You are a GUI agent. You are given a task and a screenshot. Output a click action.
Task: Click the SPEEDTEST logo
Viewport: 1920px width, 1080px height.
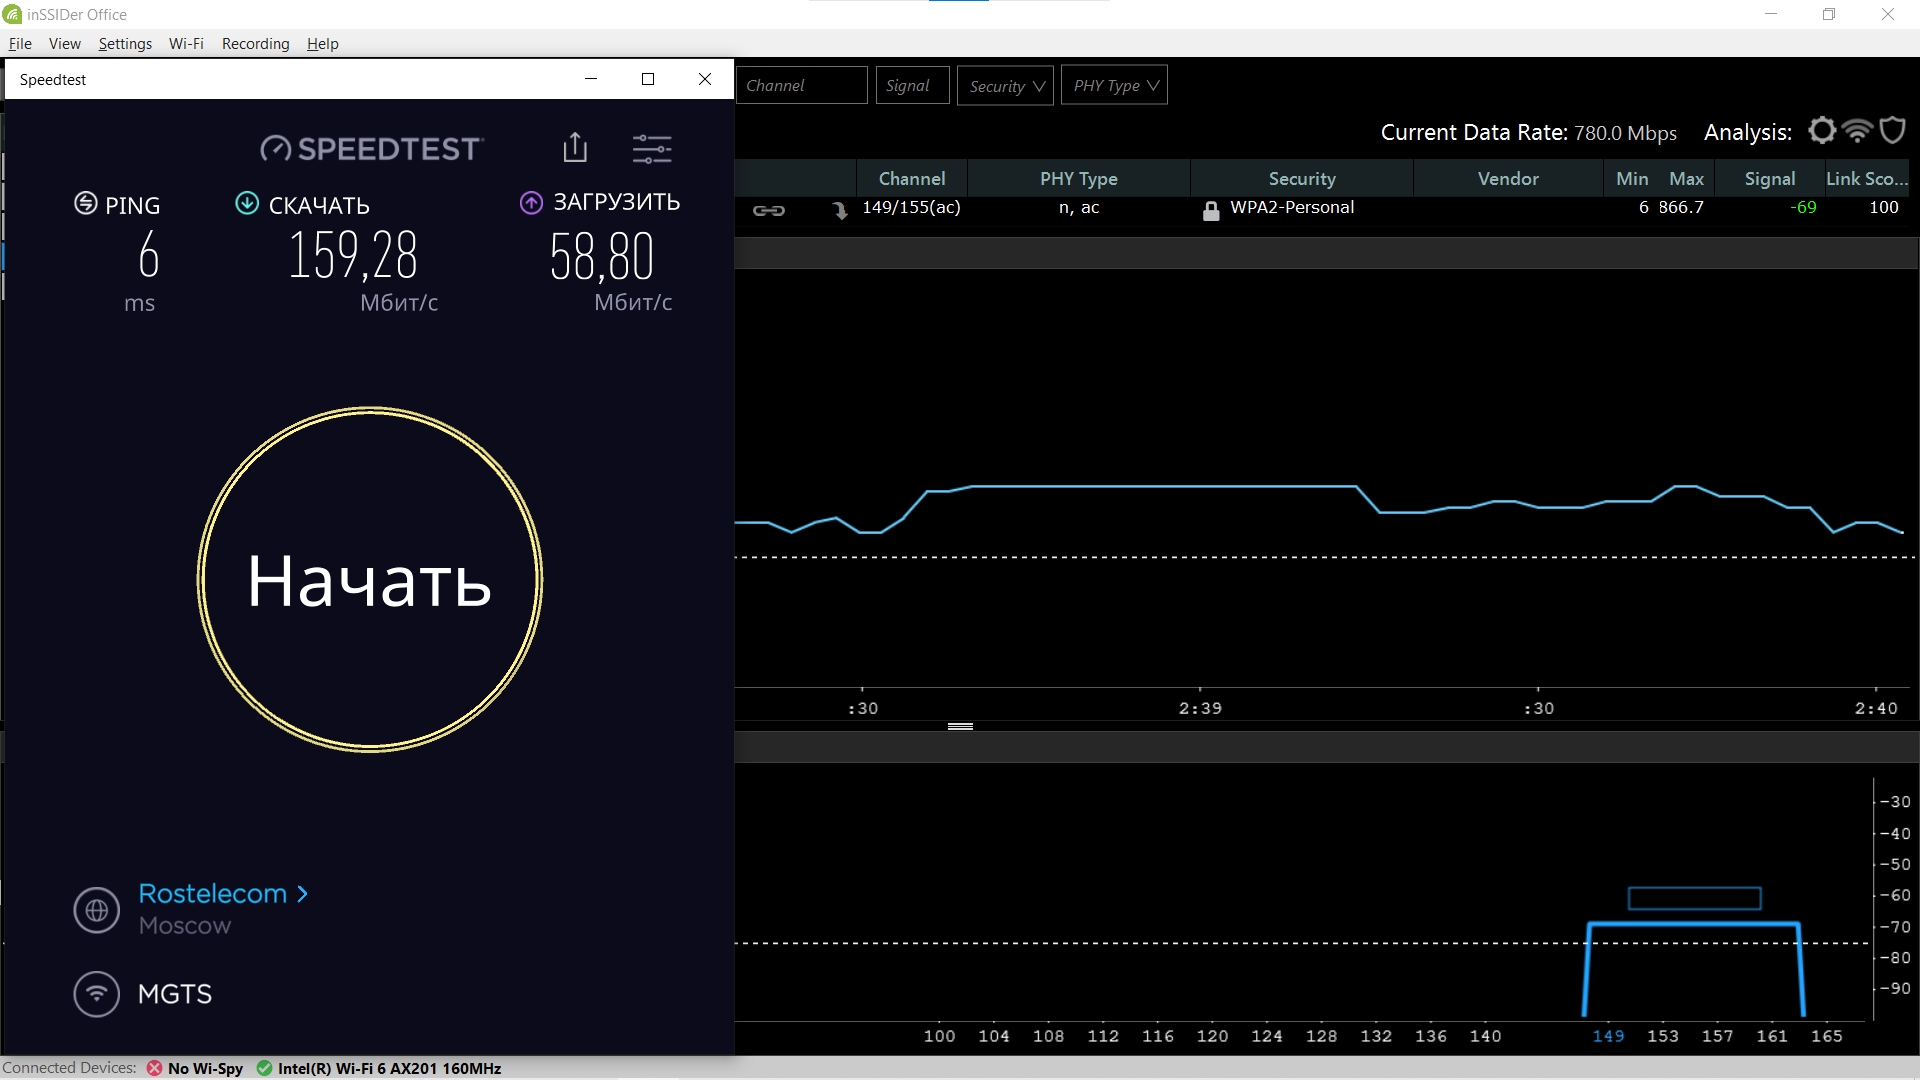(372, 149)
